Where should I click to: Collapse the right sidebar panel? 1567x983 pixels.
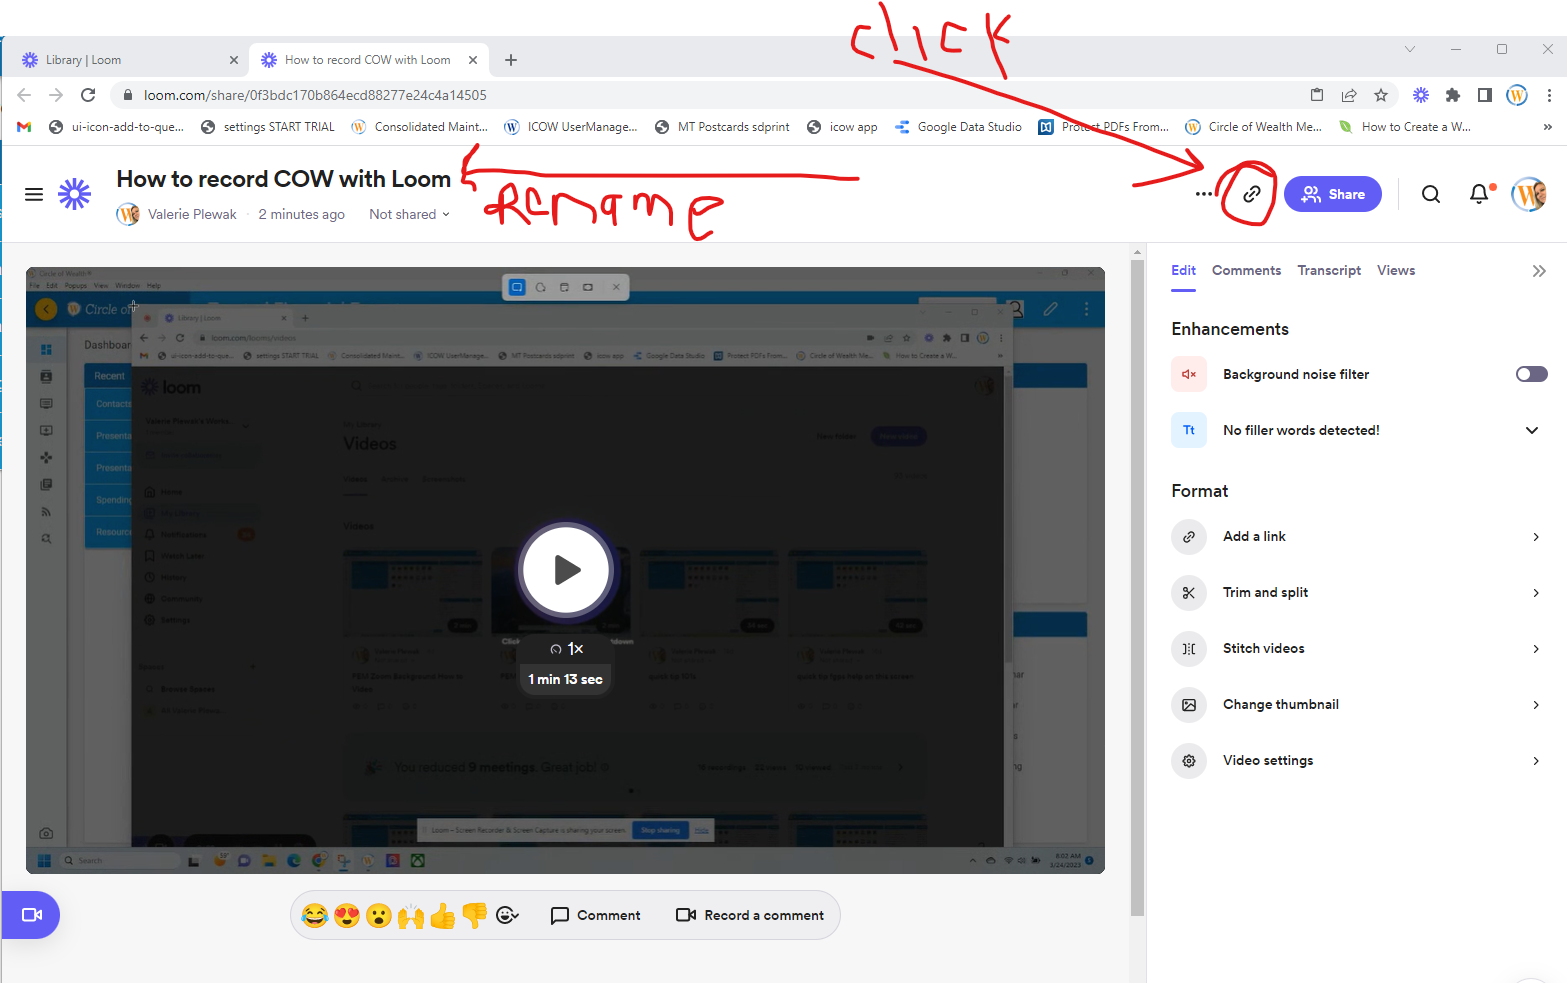tap(1539, 271)
